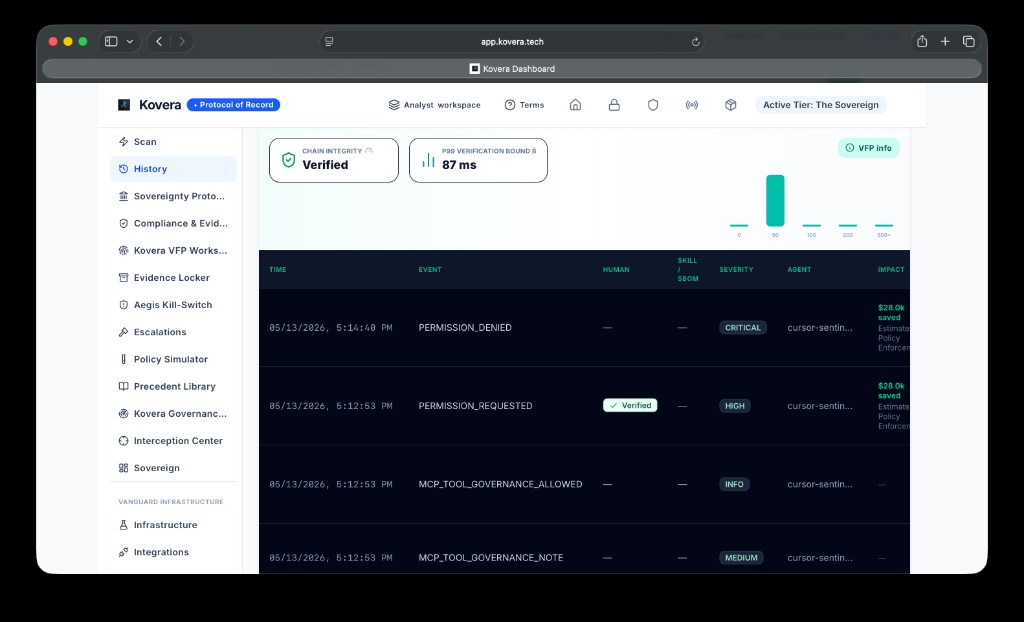Open Policy Simulator
Screen dimensions: 1024x622
tap(174, 359)
